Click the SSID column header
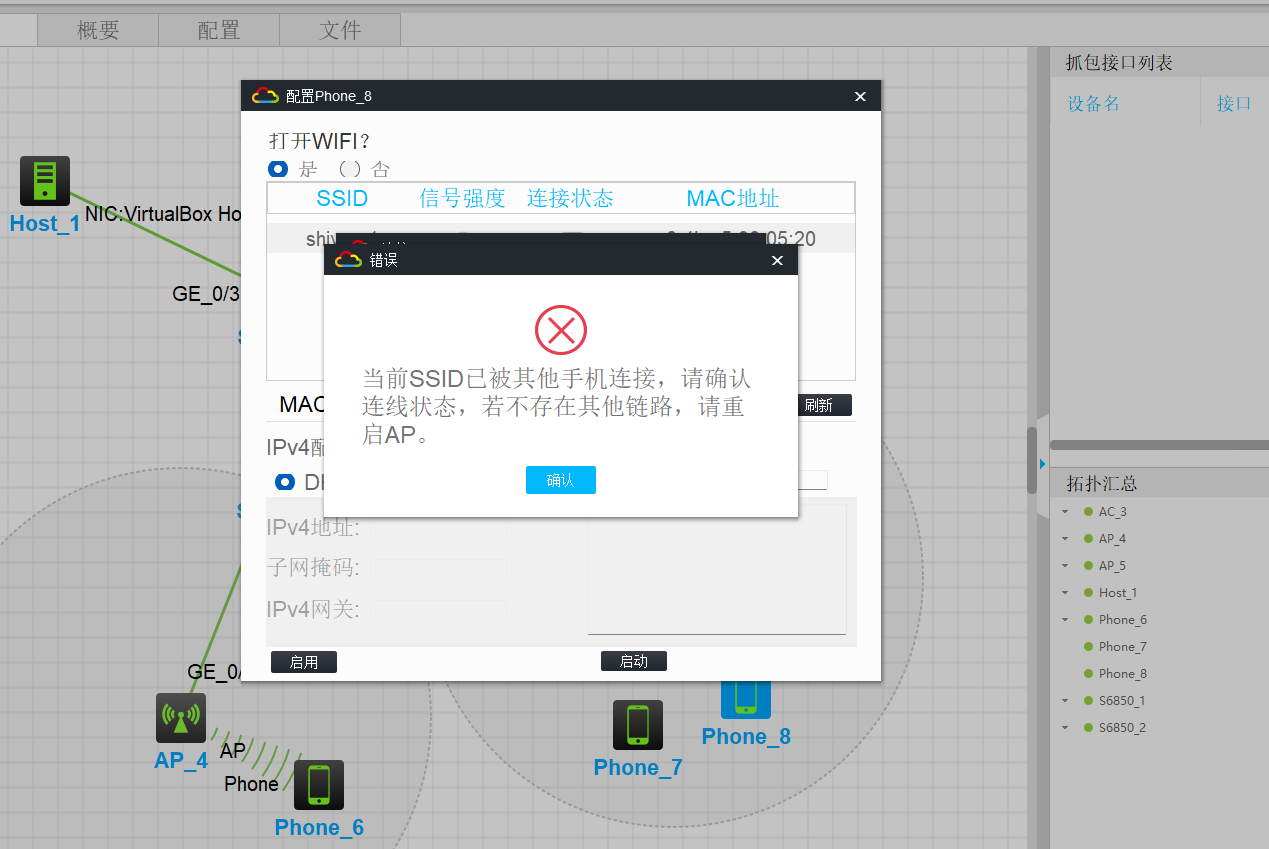 click(342, 198)
